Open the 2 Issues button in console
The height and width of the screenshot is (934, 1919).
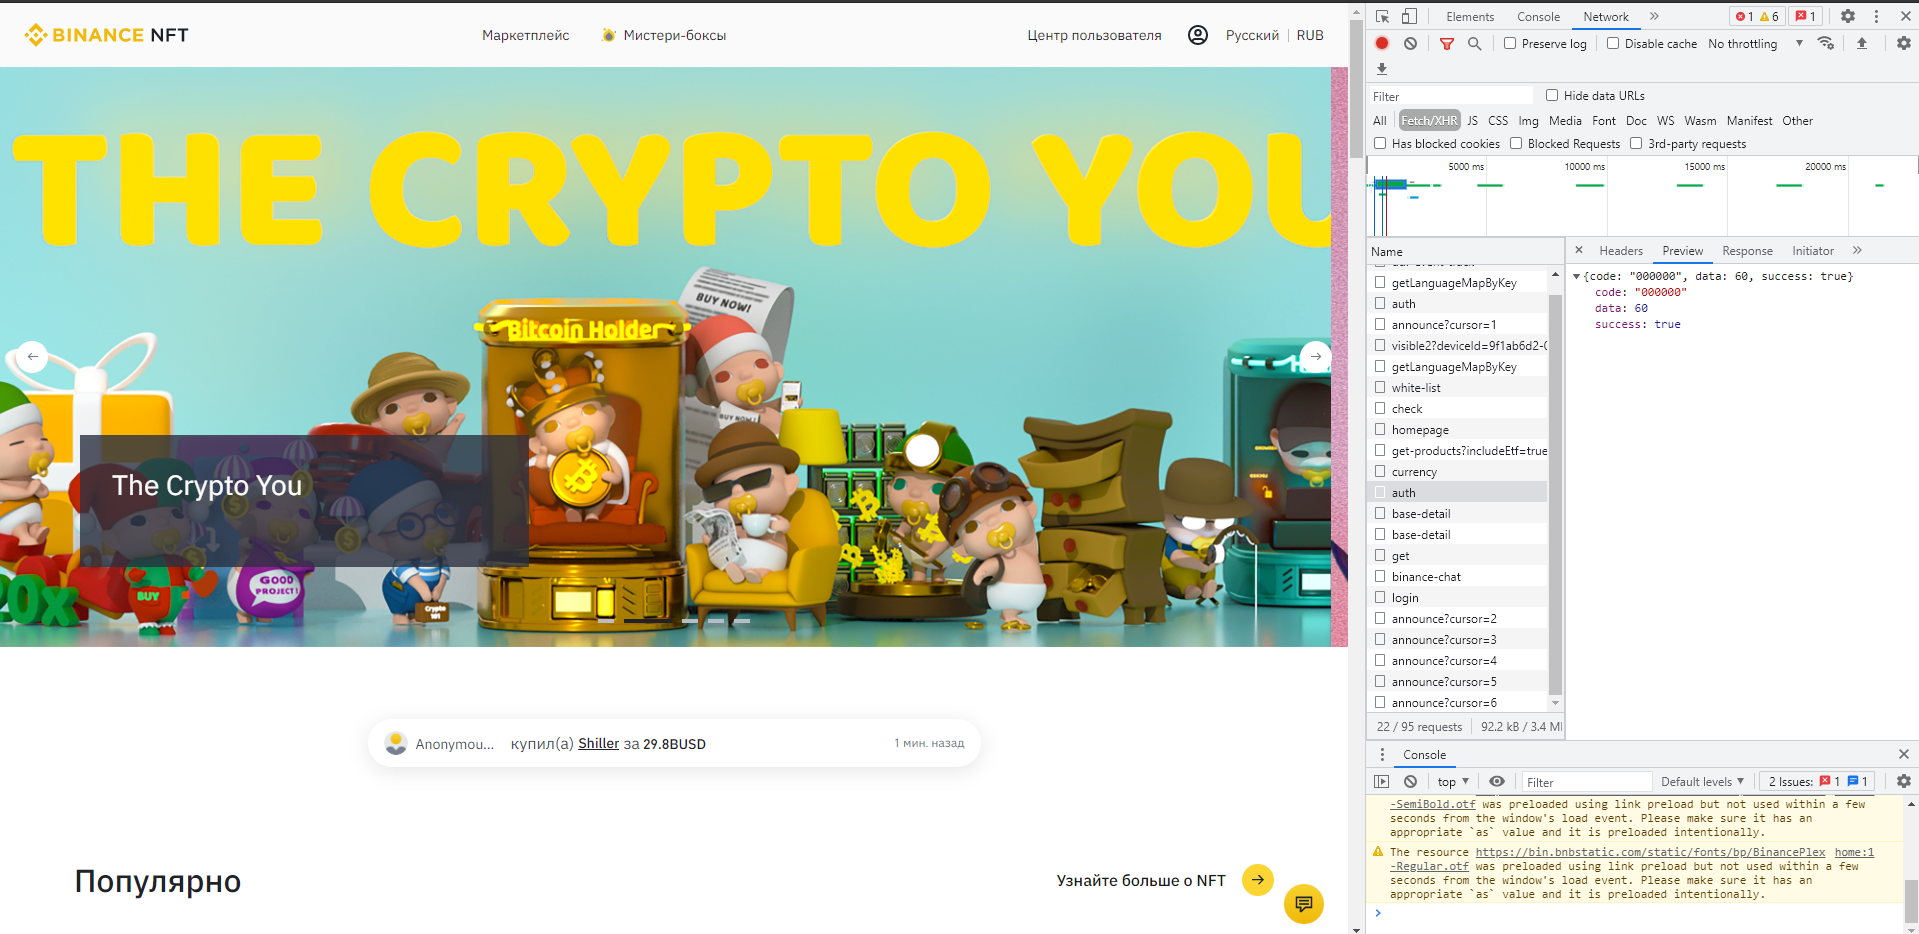[x=1817, y=781]
